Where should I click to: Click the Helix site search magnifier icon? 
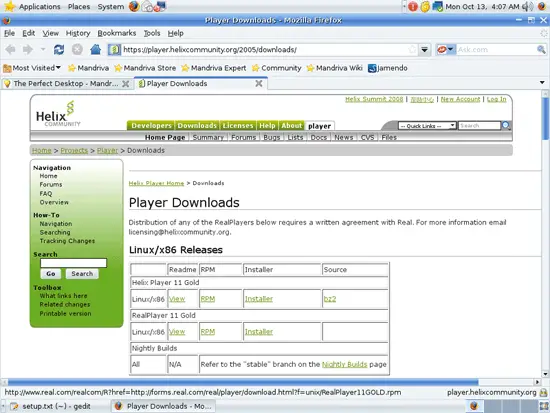pos(506,125)
